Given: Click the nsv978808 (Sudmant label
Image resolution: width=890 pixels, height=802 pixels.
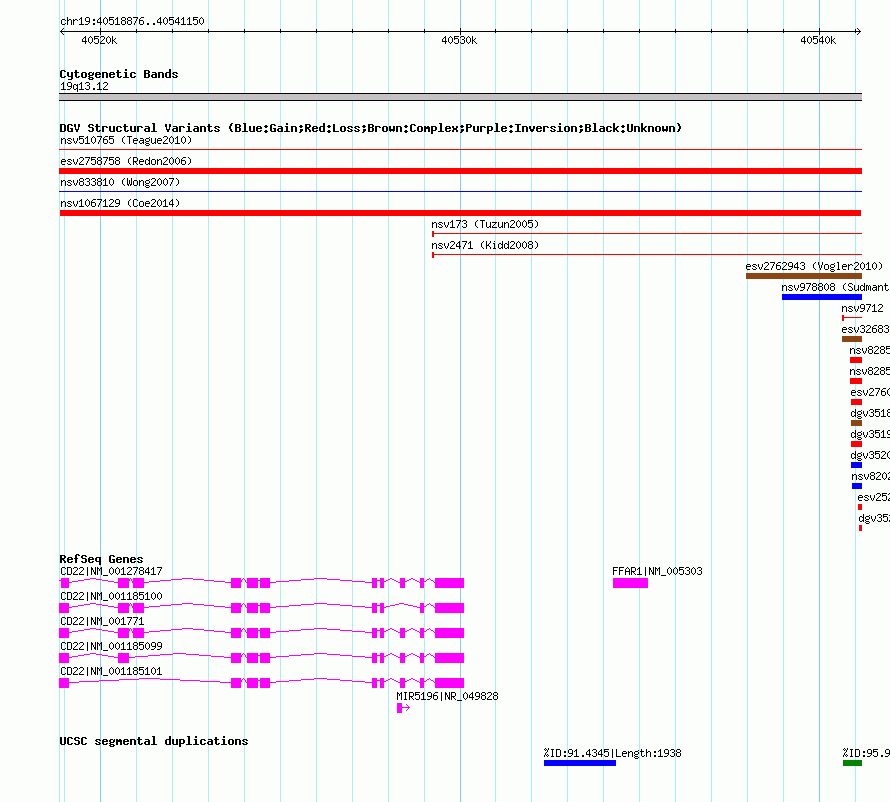Looking at the screenshot, I should point(835,287).
